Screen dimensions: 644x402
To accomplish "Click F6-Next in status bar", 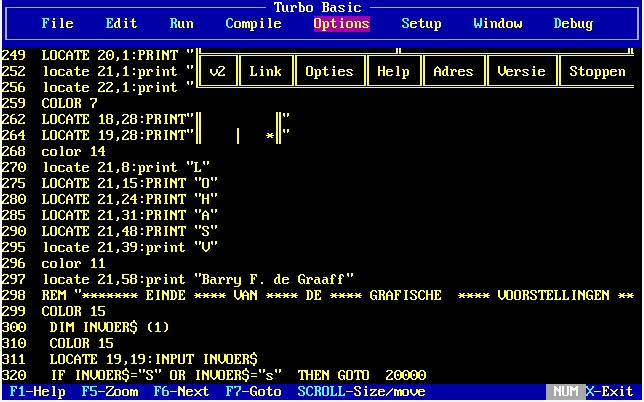I will (181, 391).
